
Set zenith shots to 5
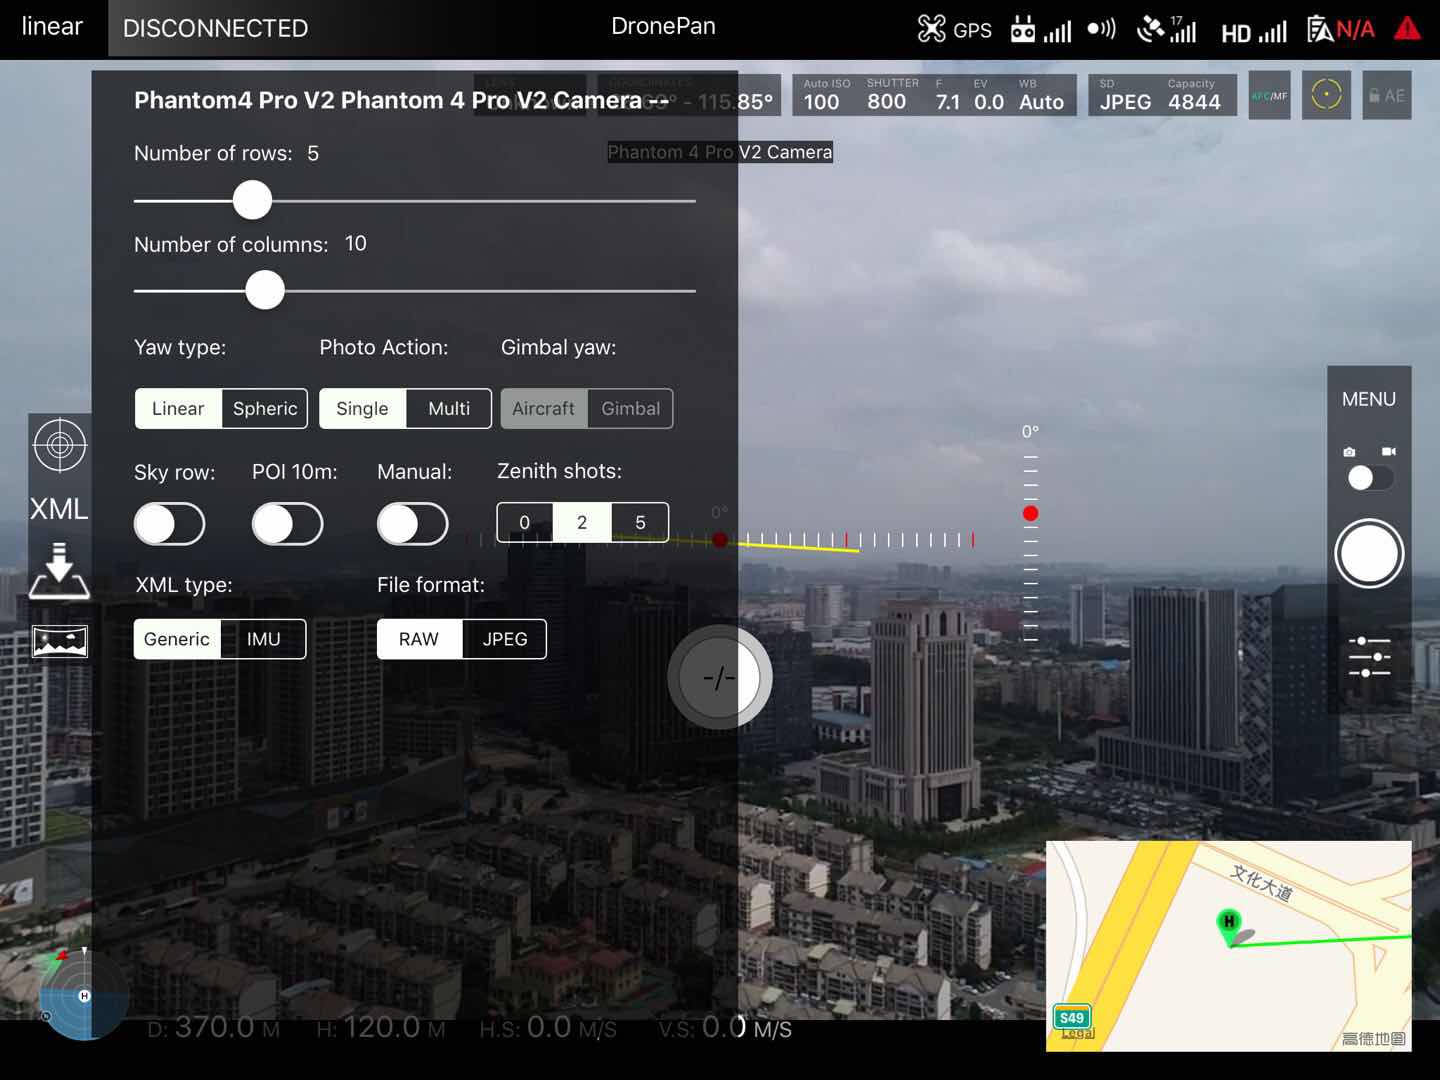coord(640,523)
